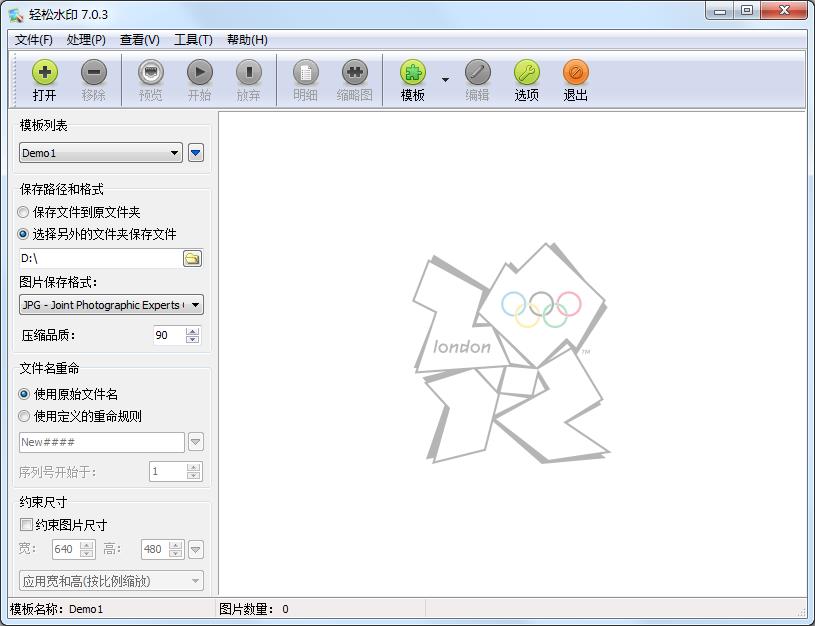Select 保存文件到原文件夹 radio button
The height and width of the screenshot is (626, 815).
[24, 212]
